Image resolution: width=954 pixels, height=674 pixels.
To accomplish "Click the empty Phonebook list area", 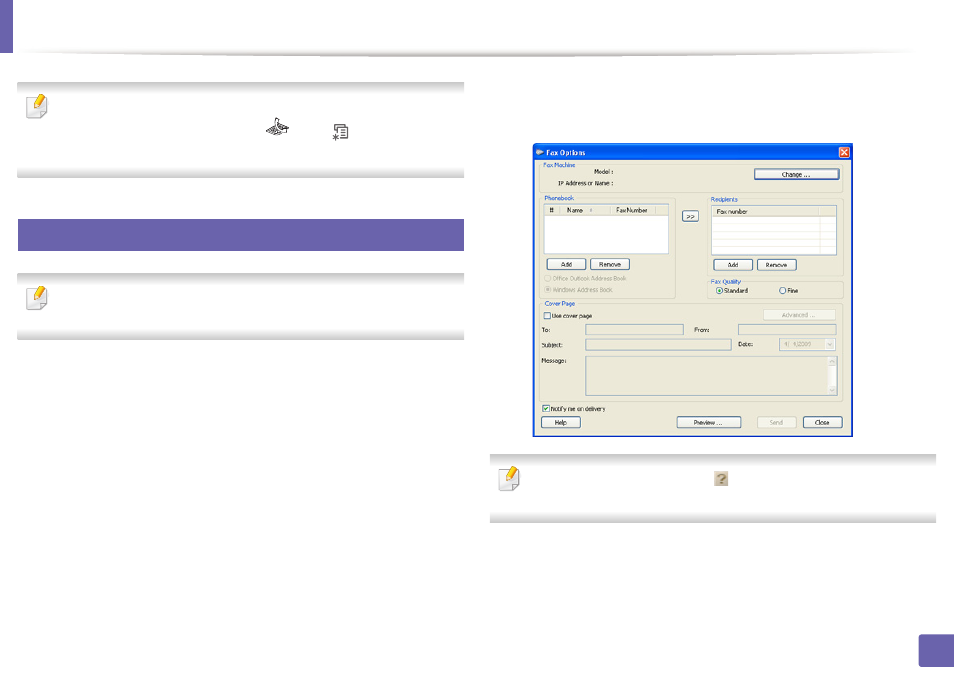I will [x=606, y=234].
